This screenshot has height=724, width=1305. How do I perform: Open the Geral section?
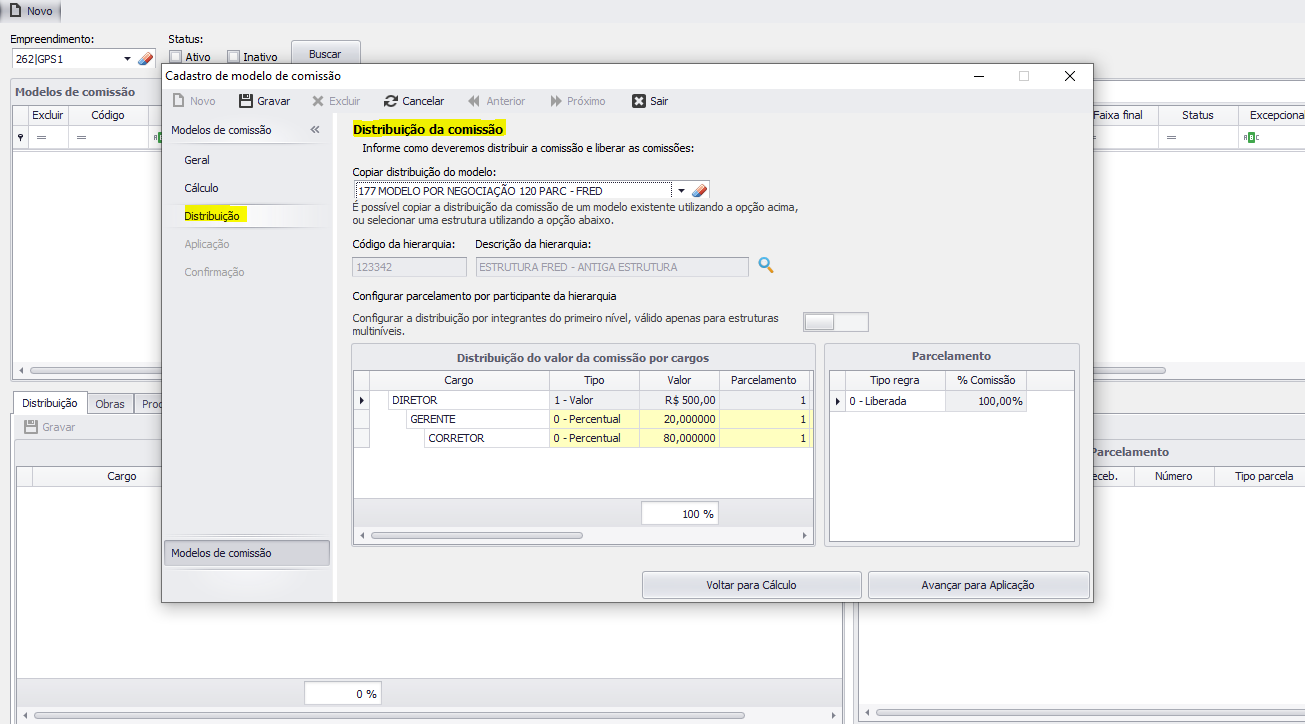tap(197, 160)
